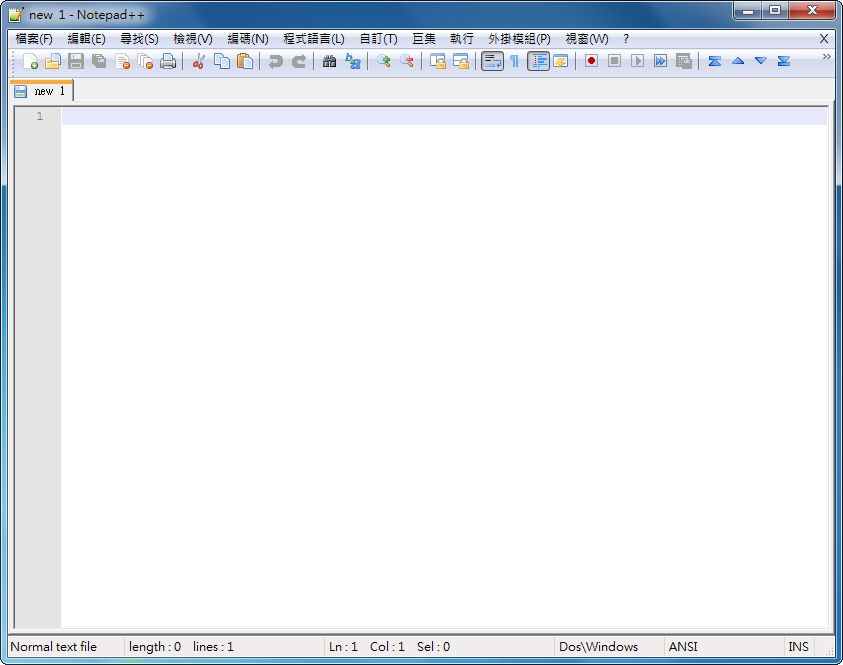Click the Close document toolbar icon

(x=123, y=61)
